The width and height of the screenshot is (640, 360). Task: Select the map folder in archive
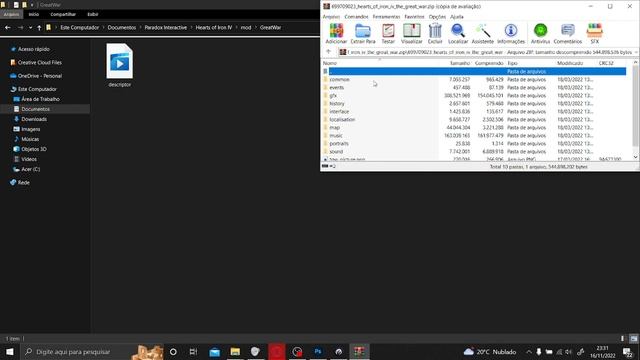tap(335, 127)
